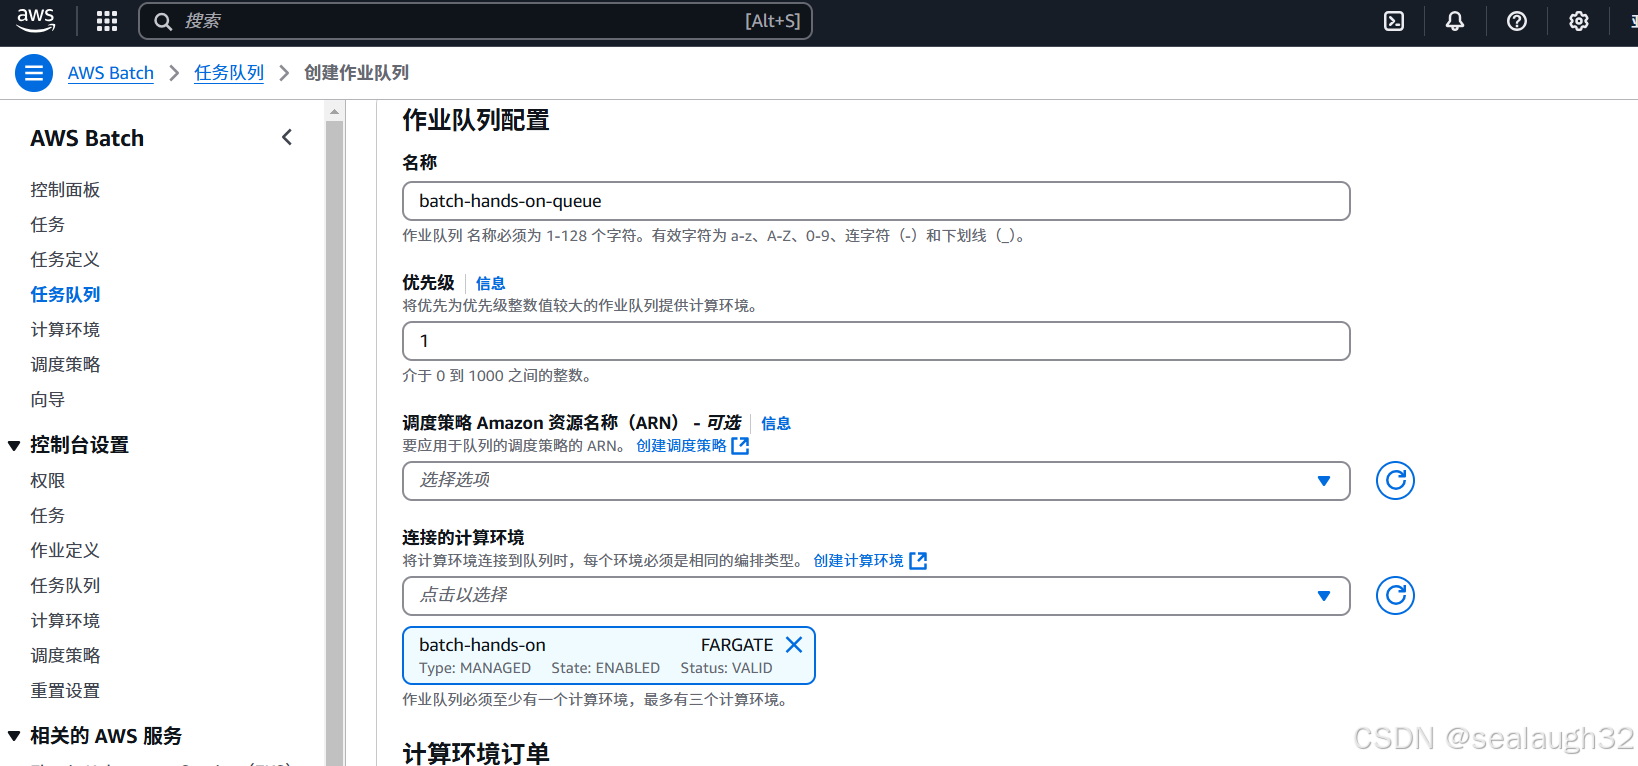Click the 创建计算环境 link

858,561
